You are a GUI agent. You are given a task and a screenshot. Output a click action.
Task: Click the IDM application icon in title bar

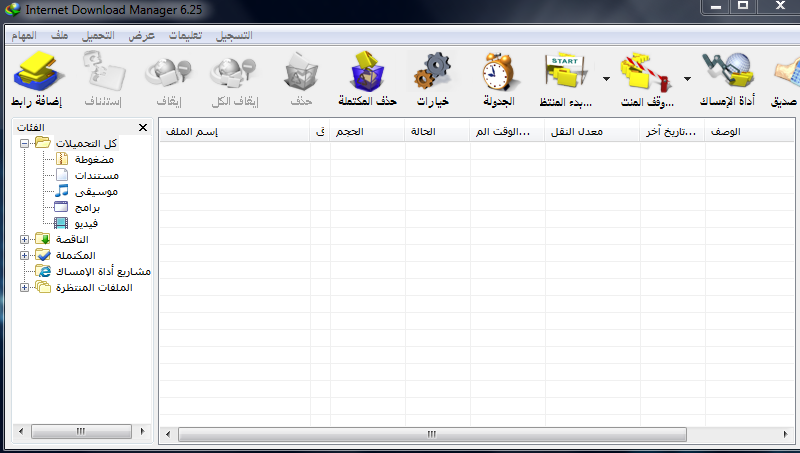12,9
